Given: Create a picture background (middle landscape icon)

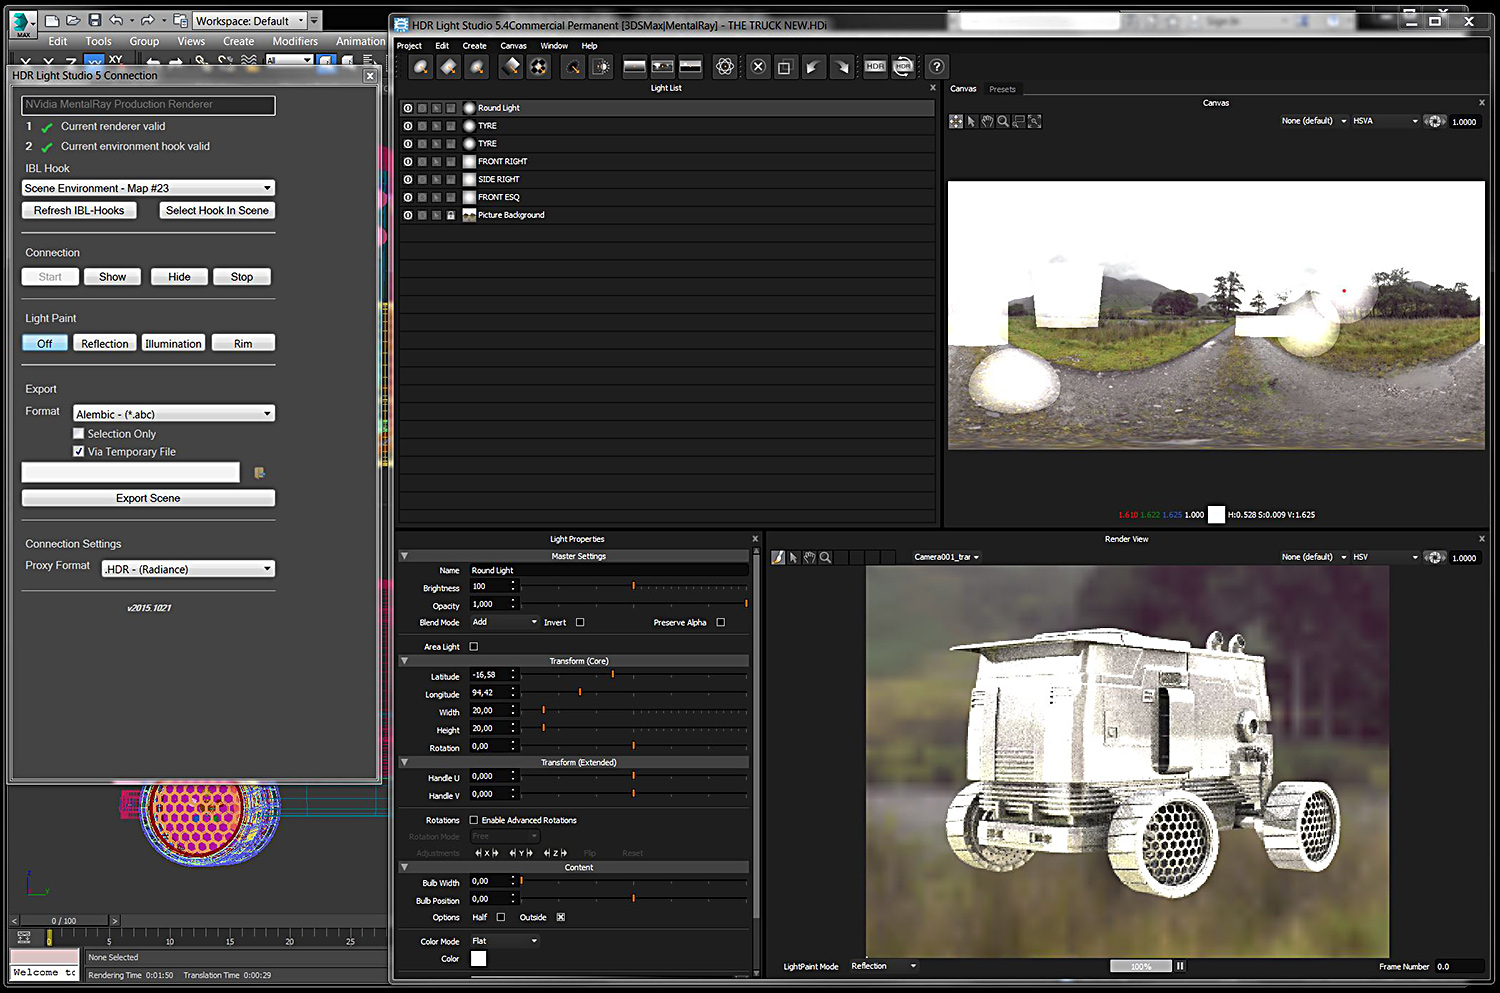Looking at the screenshot, I should coord(662,67).
